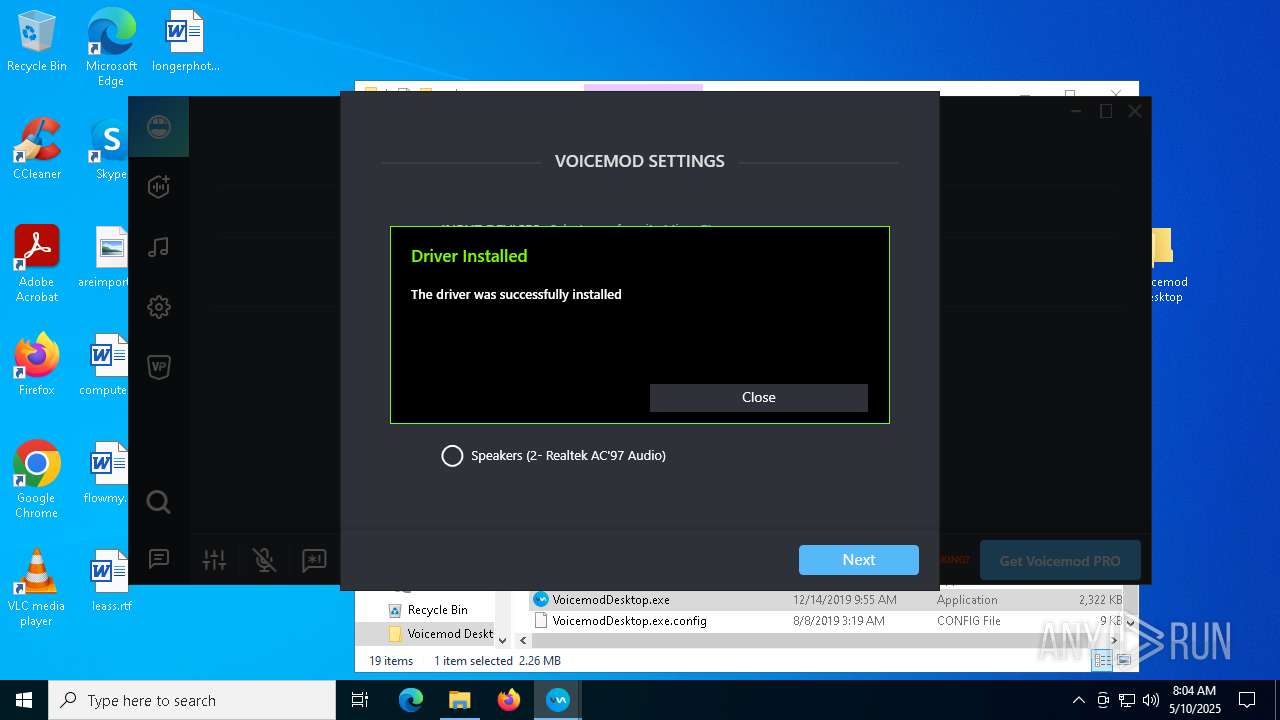Select the Speakers Realtek AC'97 Audio option

(553, 456)
